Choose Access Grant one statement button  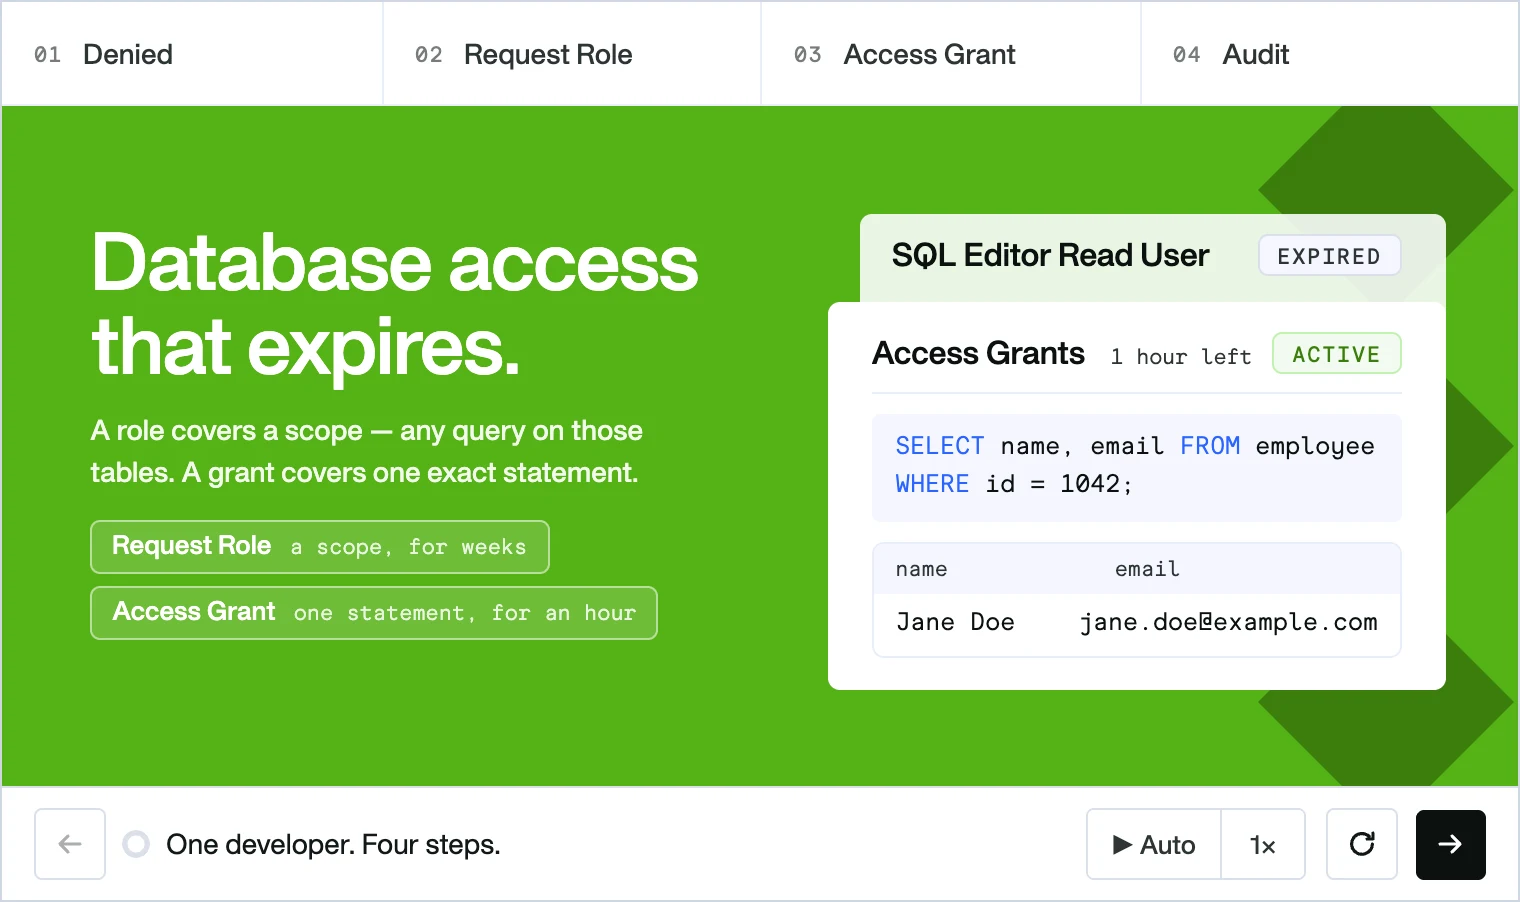374,613
